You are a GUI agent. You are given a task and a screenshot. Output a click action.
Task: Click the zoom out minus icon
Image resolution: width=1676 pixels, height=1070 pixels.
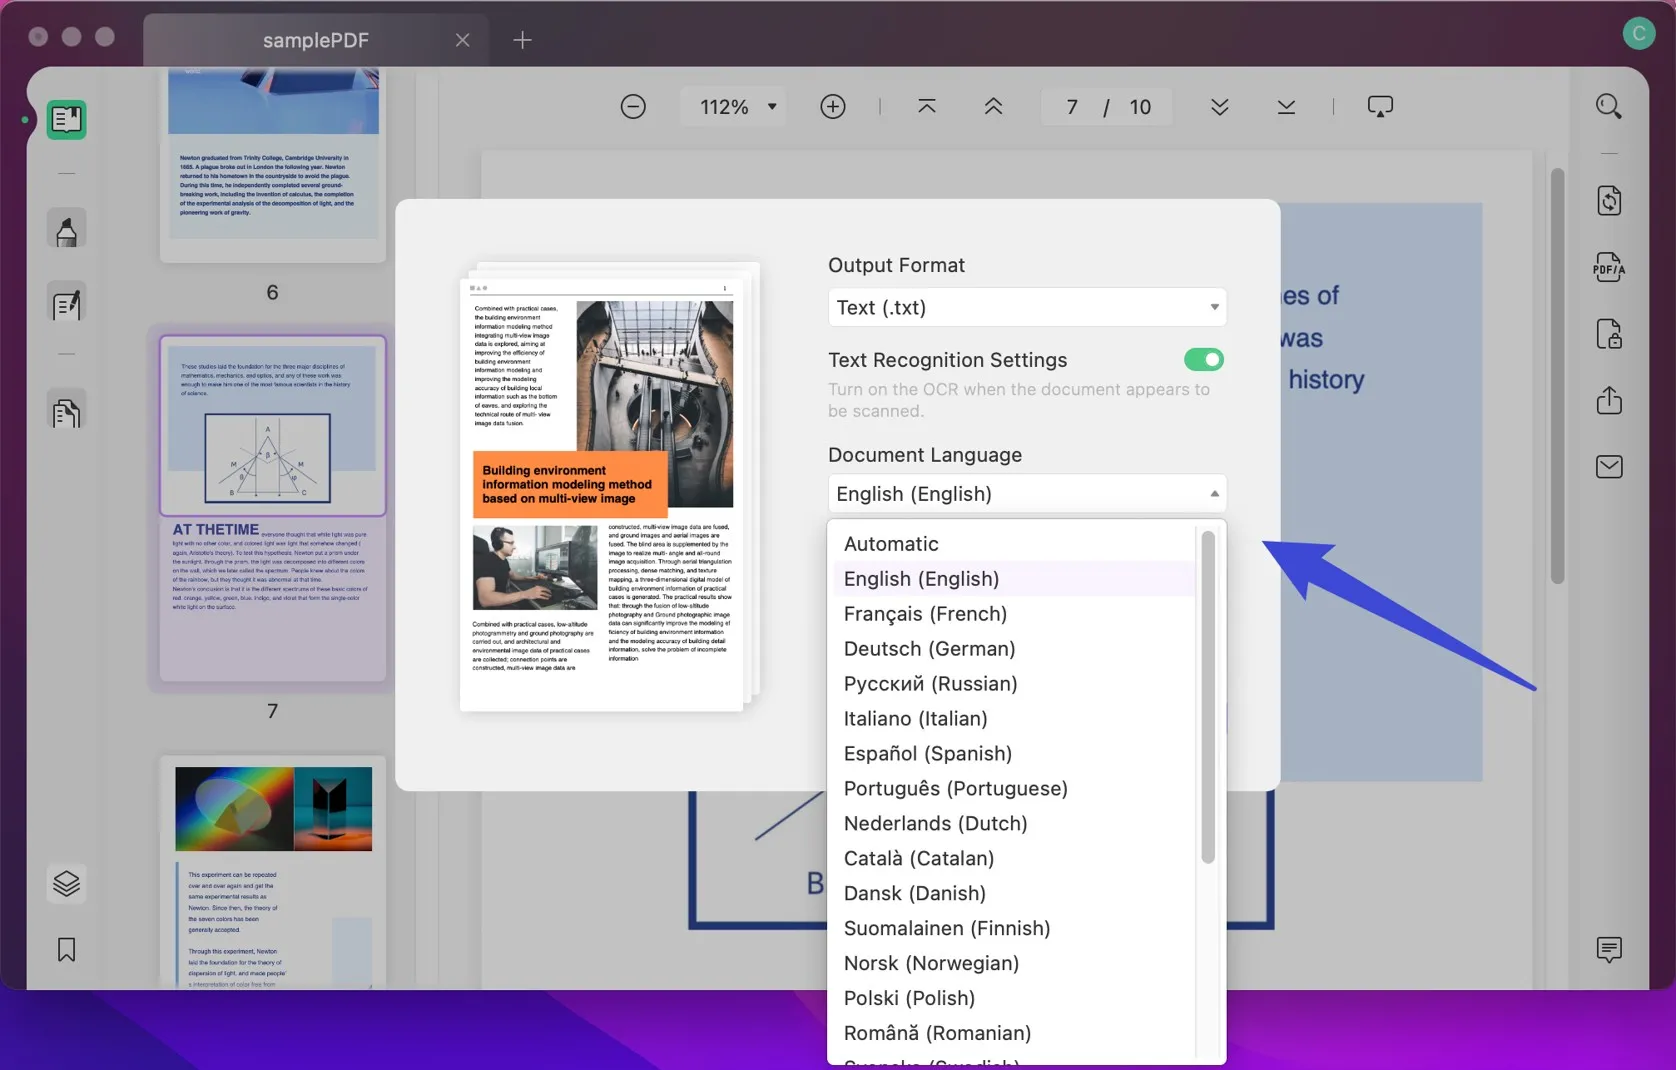[x=633, y=107]
